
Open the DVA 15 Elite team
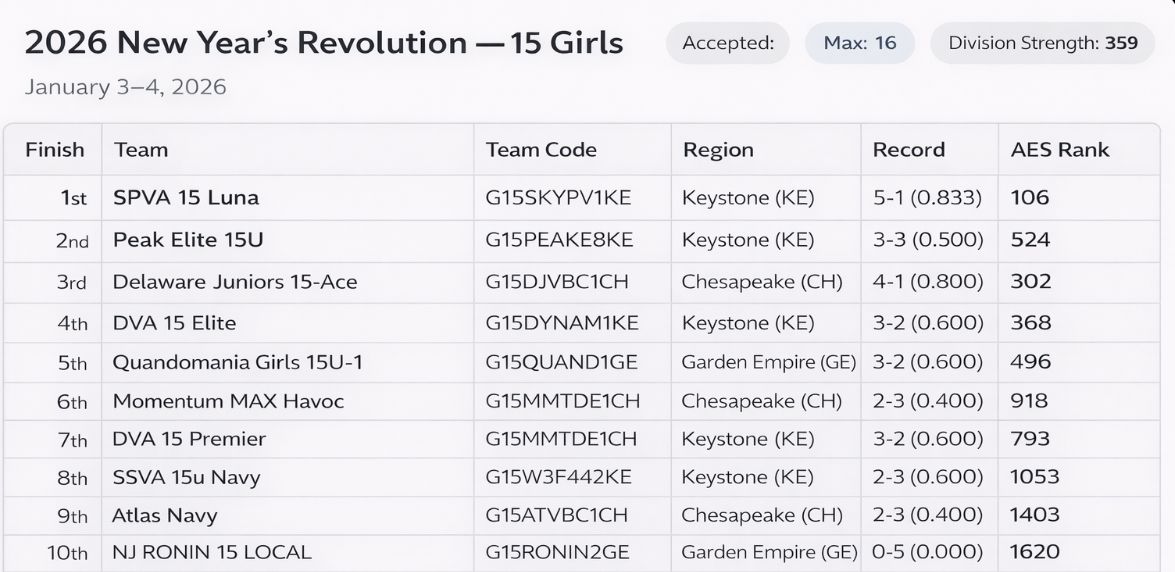coord(174,323)
